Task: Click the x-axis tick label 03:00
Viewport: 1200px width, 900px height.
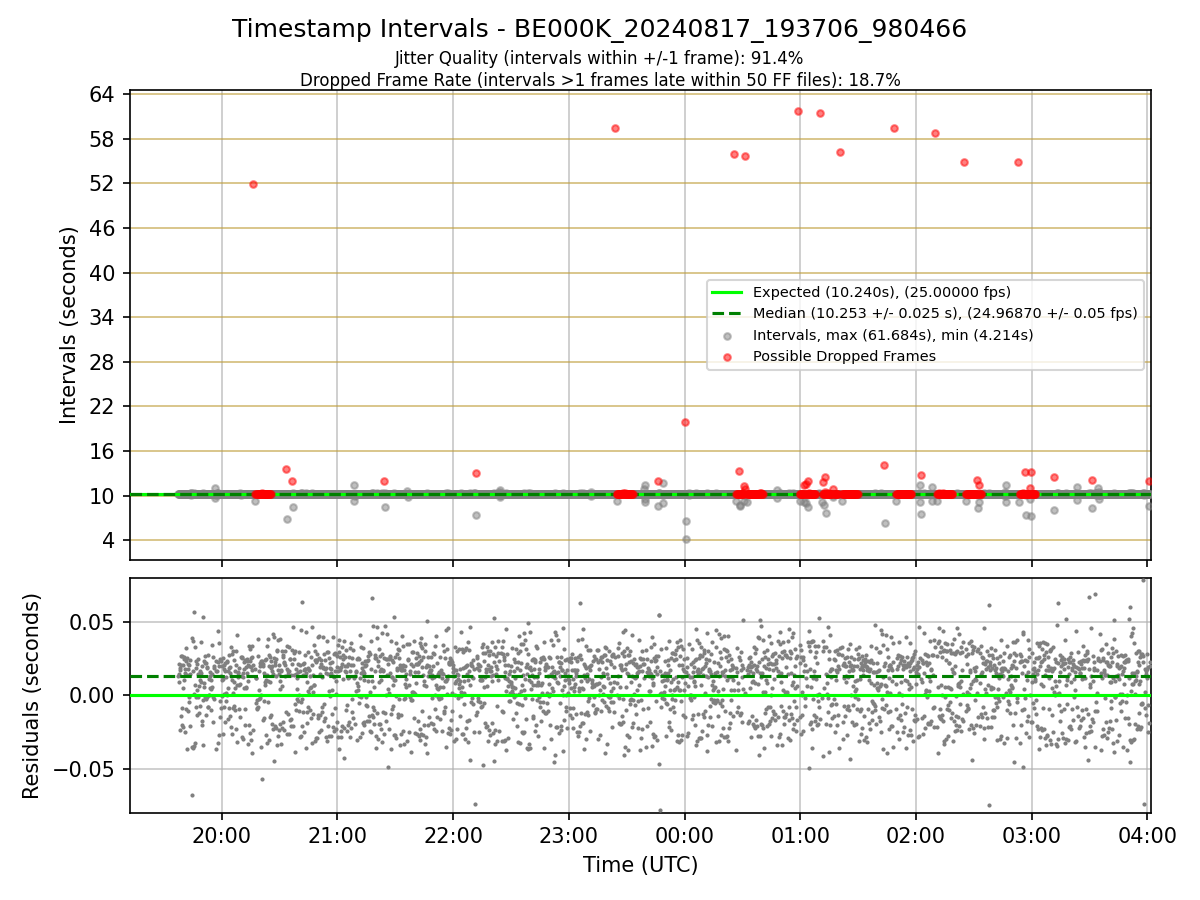Action: (x=1032, y=835)
